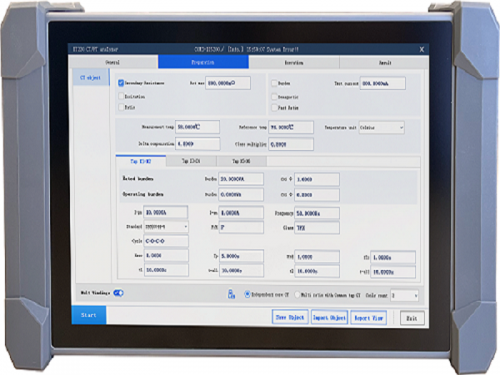
Task: Click the Operating burden VA field
Action: point(241,194)
